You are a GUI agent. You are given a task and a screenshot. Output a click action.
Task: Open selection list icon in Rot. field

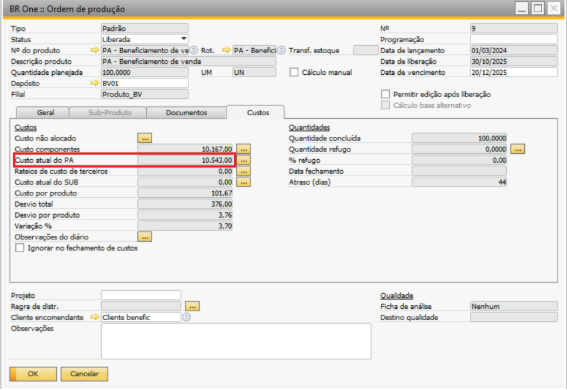(281, 50)
